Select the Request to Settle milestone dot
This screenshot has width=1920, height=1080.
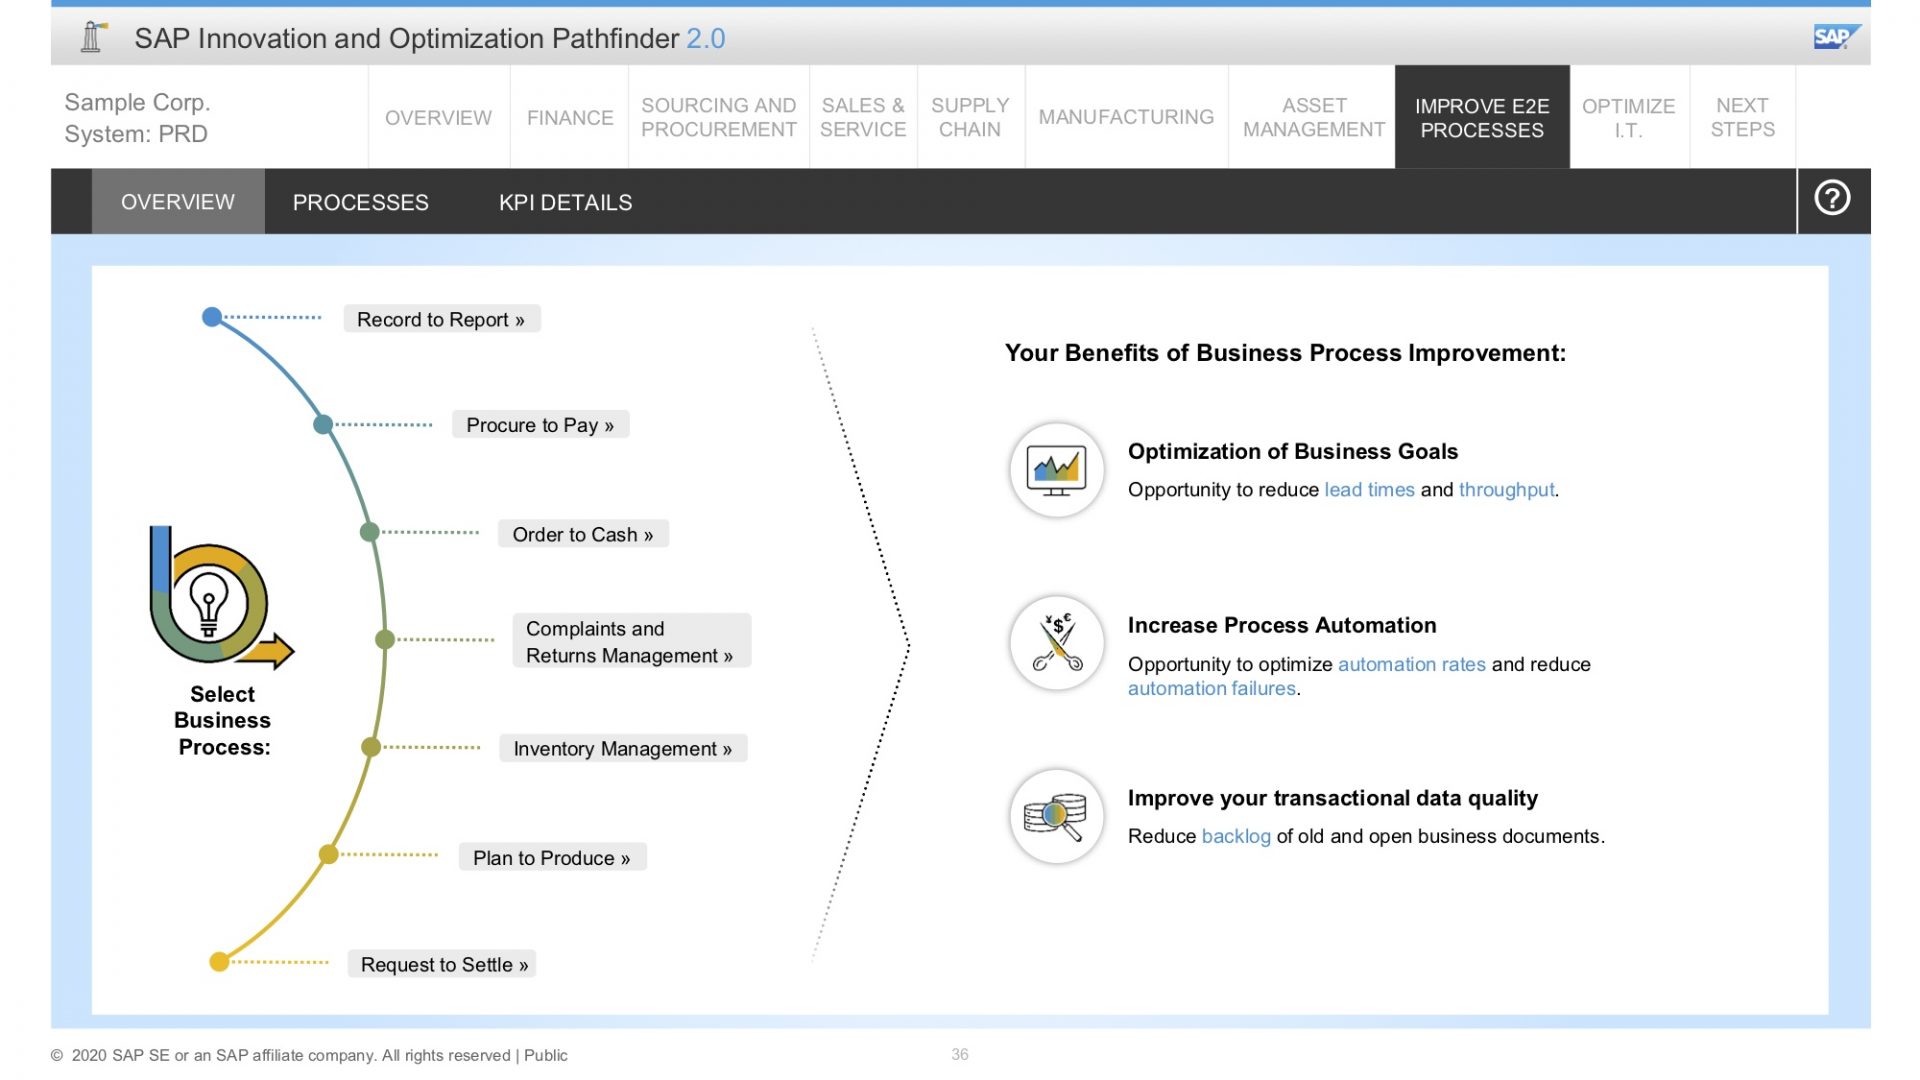(x=218, y=962)
